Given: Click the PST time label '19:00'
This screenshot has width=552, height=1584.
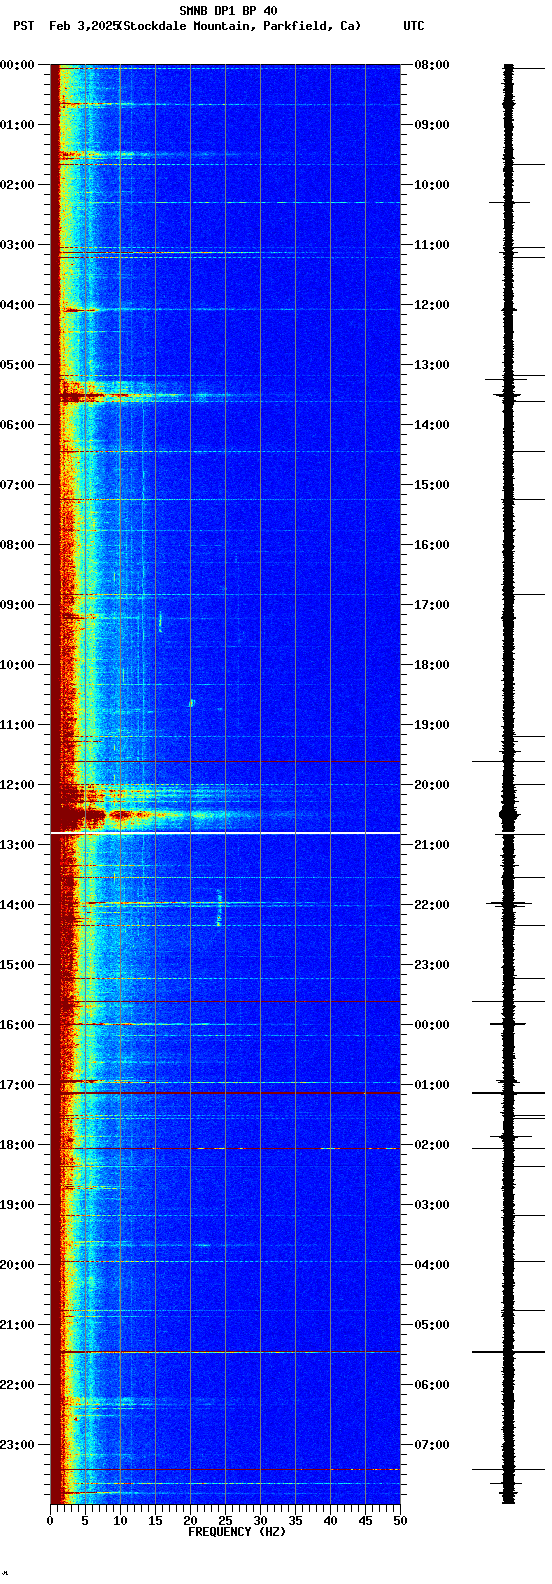Looking at the screenshot, I should coord(17,1205).
